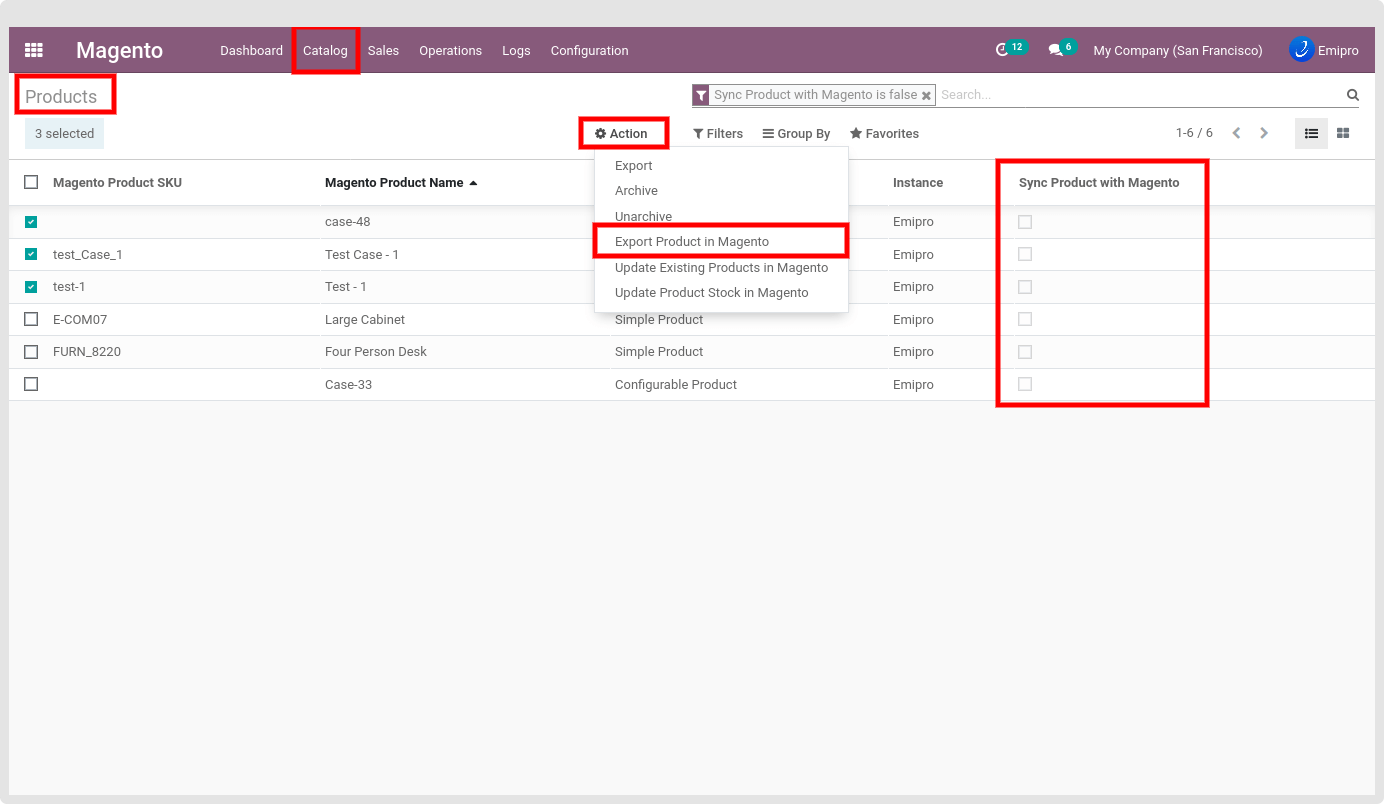Remove the Sync Product with Magento filter facet

point(927,96)
